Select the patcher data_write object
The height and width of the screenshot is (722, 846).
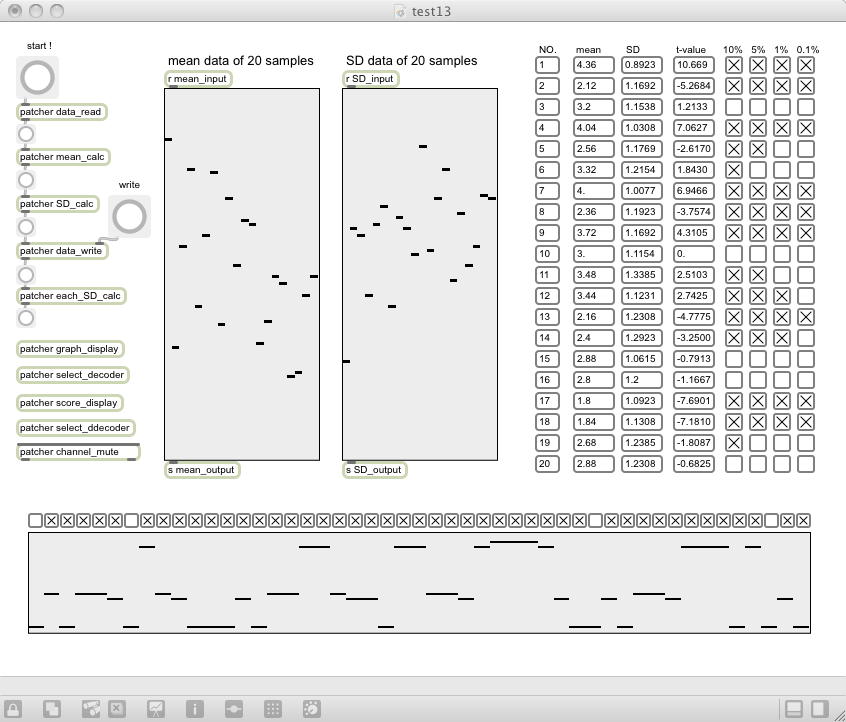62,251
